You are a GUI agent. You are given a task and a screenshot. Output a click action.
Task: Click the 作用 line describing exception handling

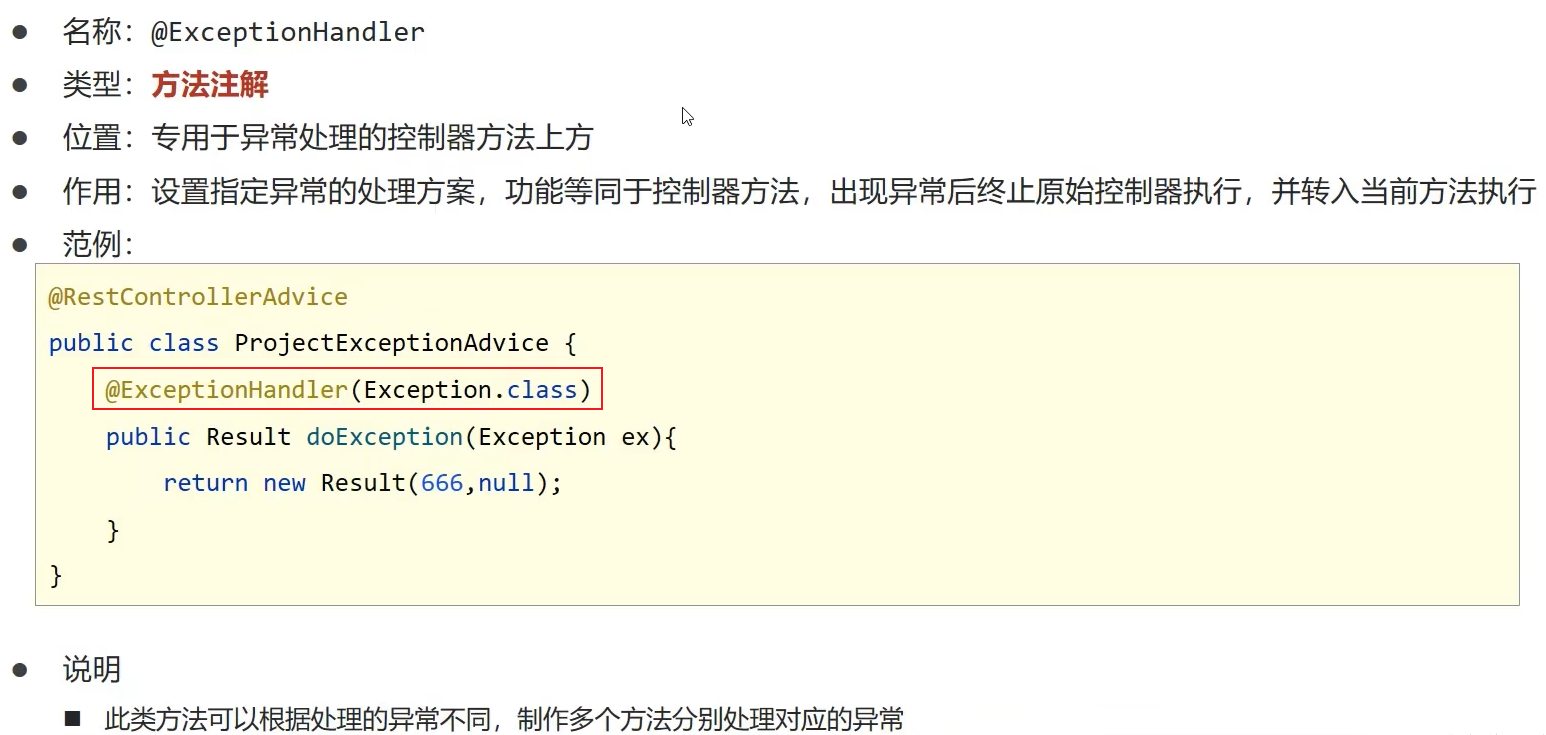[x=843, y=191]
